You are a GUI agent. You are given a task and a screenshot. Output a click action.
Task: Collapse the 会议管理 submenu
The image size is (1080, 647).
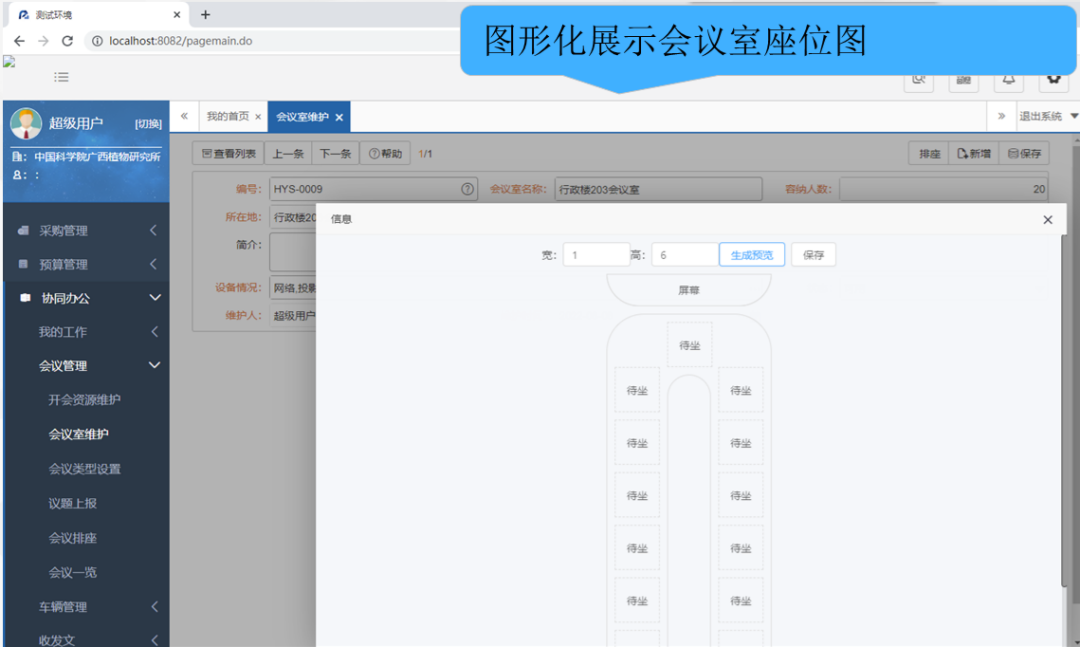86,365
